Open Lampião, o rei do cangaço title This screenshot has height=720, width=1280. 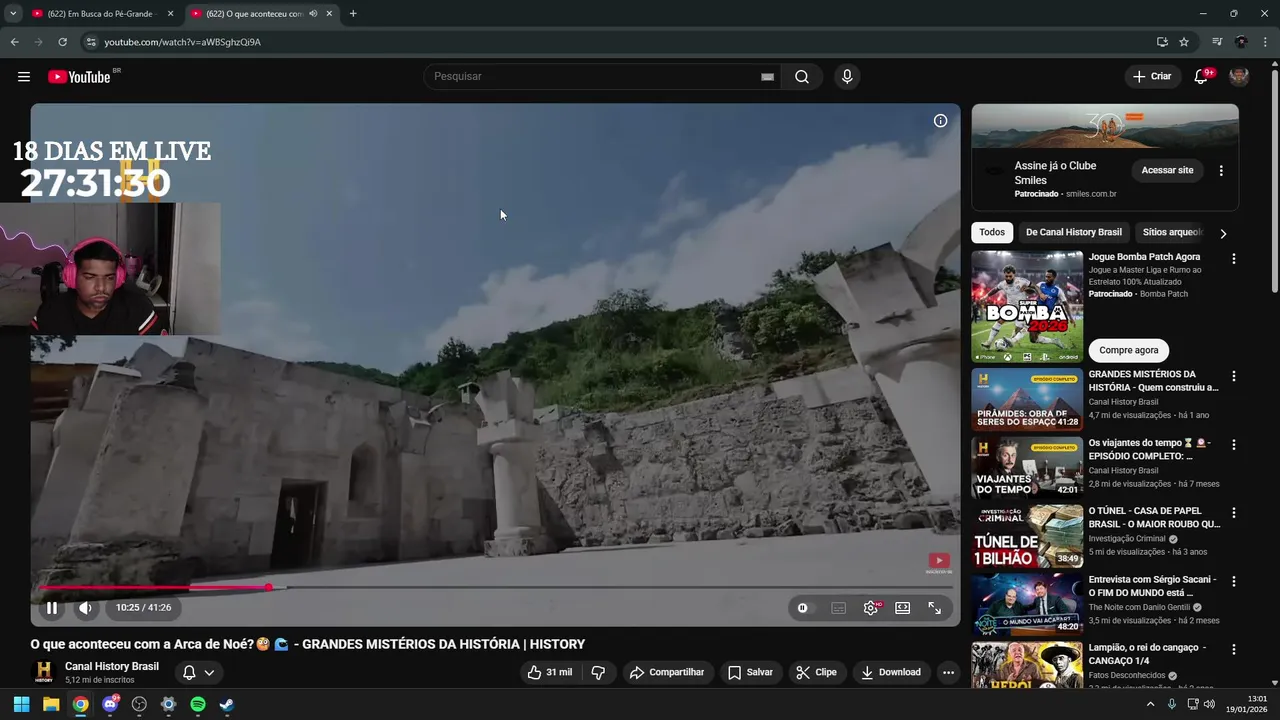(1147, 654)
